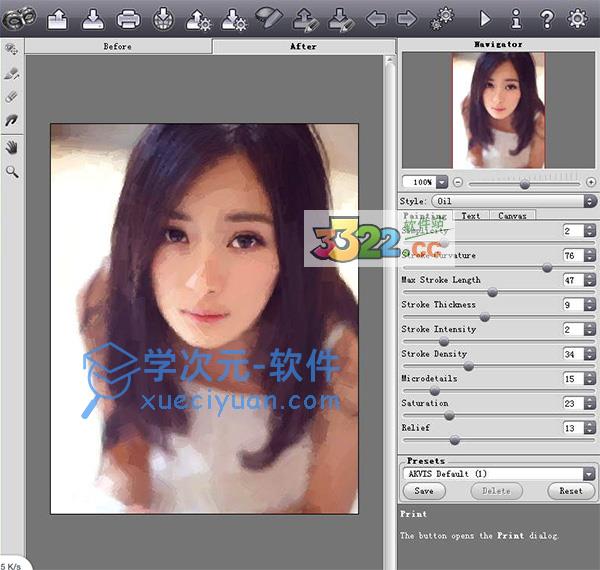Open the Canvas settings tab
Image resolution: width=600 pixels, height=570 pixels.
pos(512,215)
